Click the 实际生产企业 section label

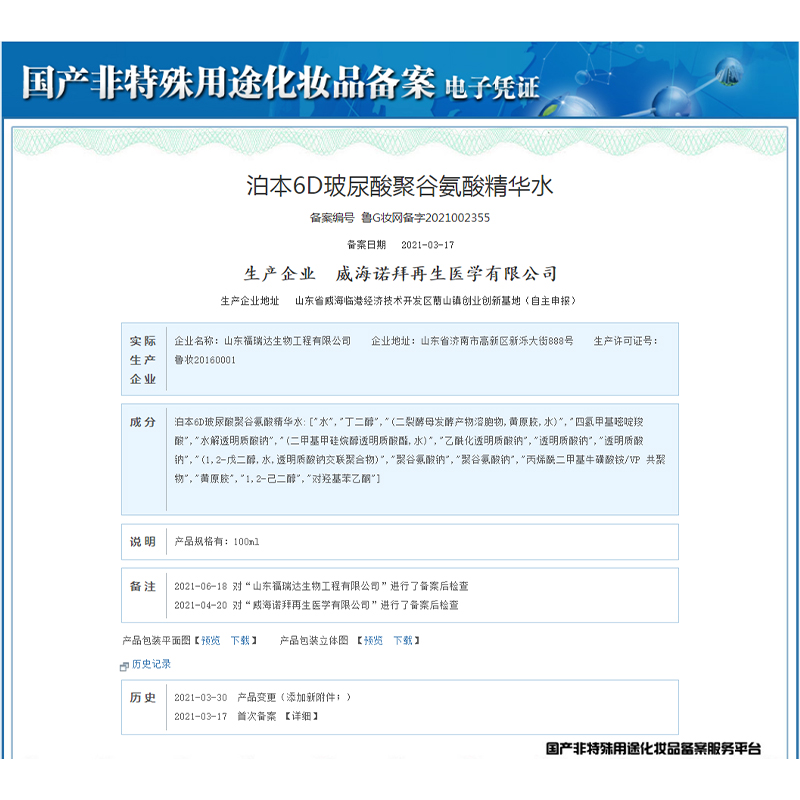[142, 360]
